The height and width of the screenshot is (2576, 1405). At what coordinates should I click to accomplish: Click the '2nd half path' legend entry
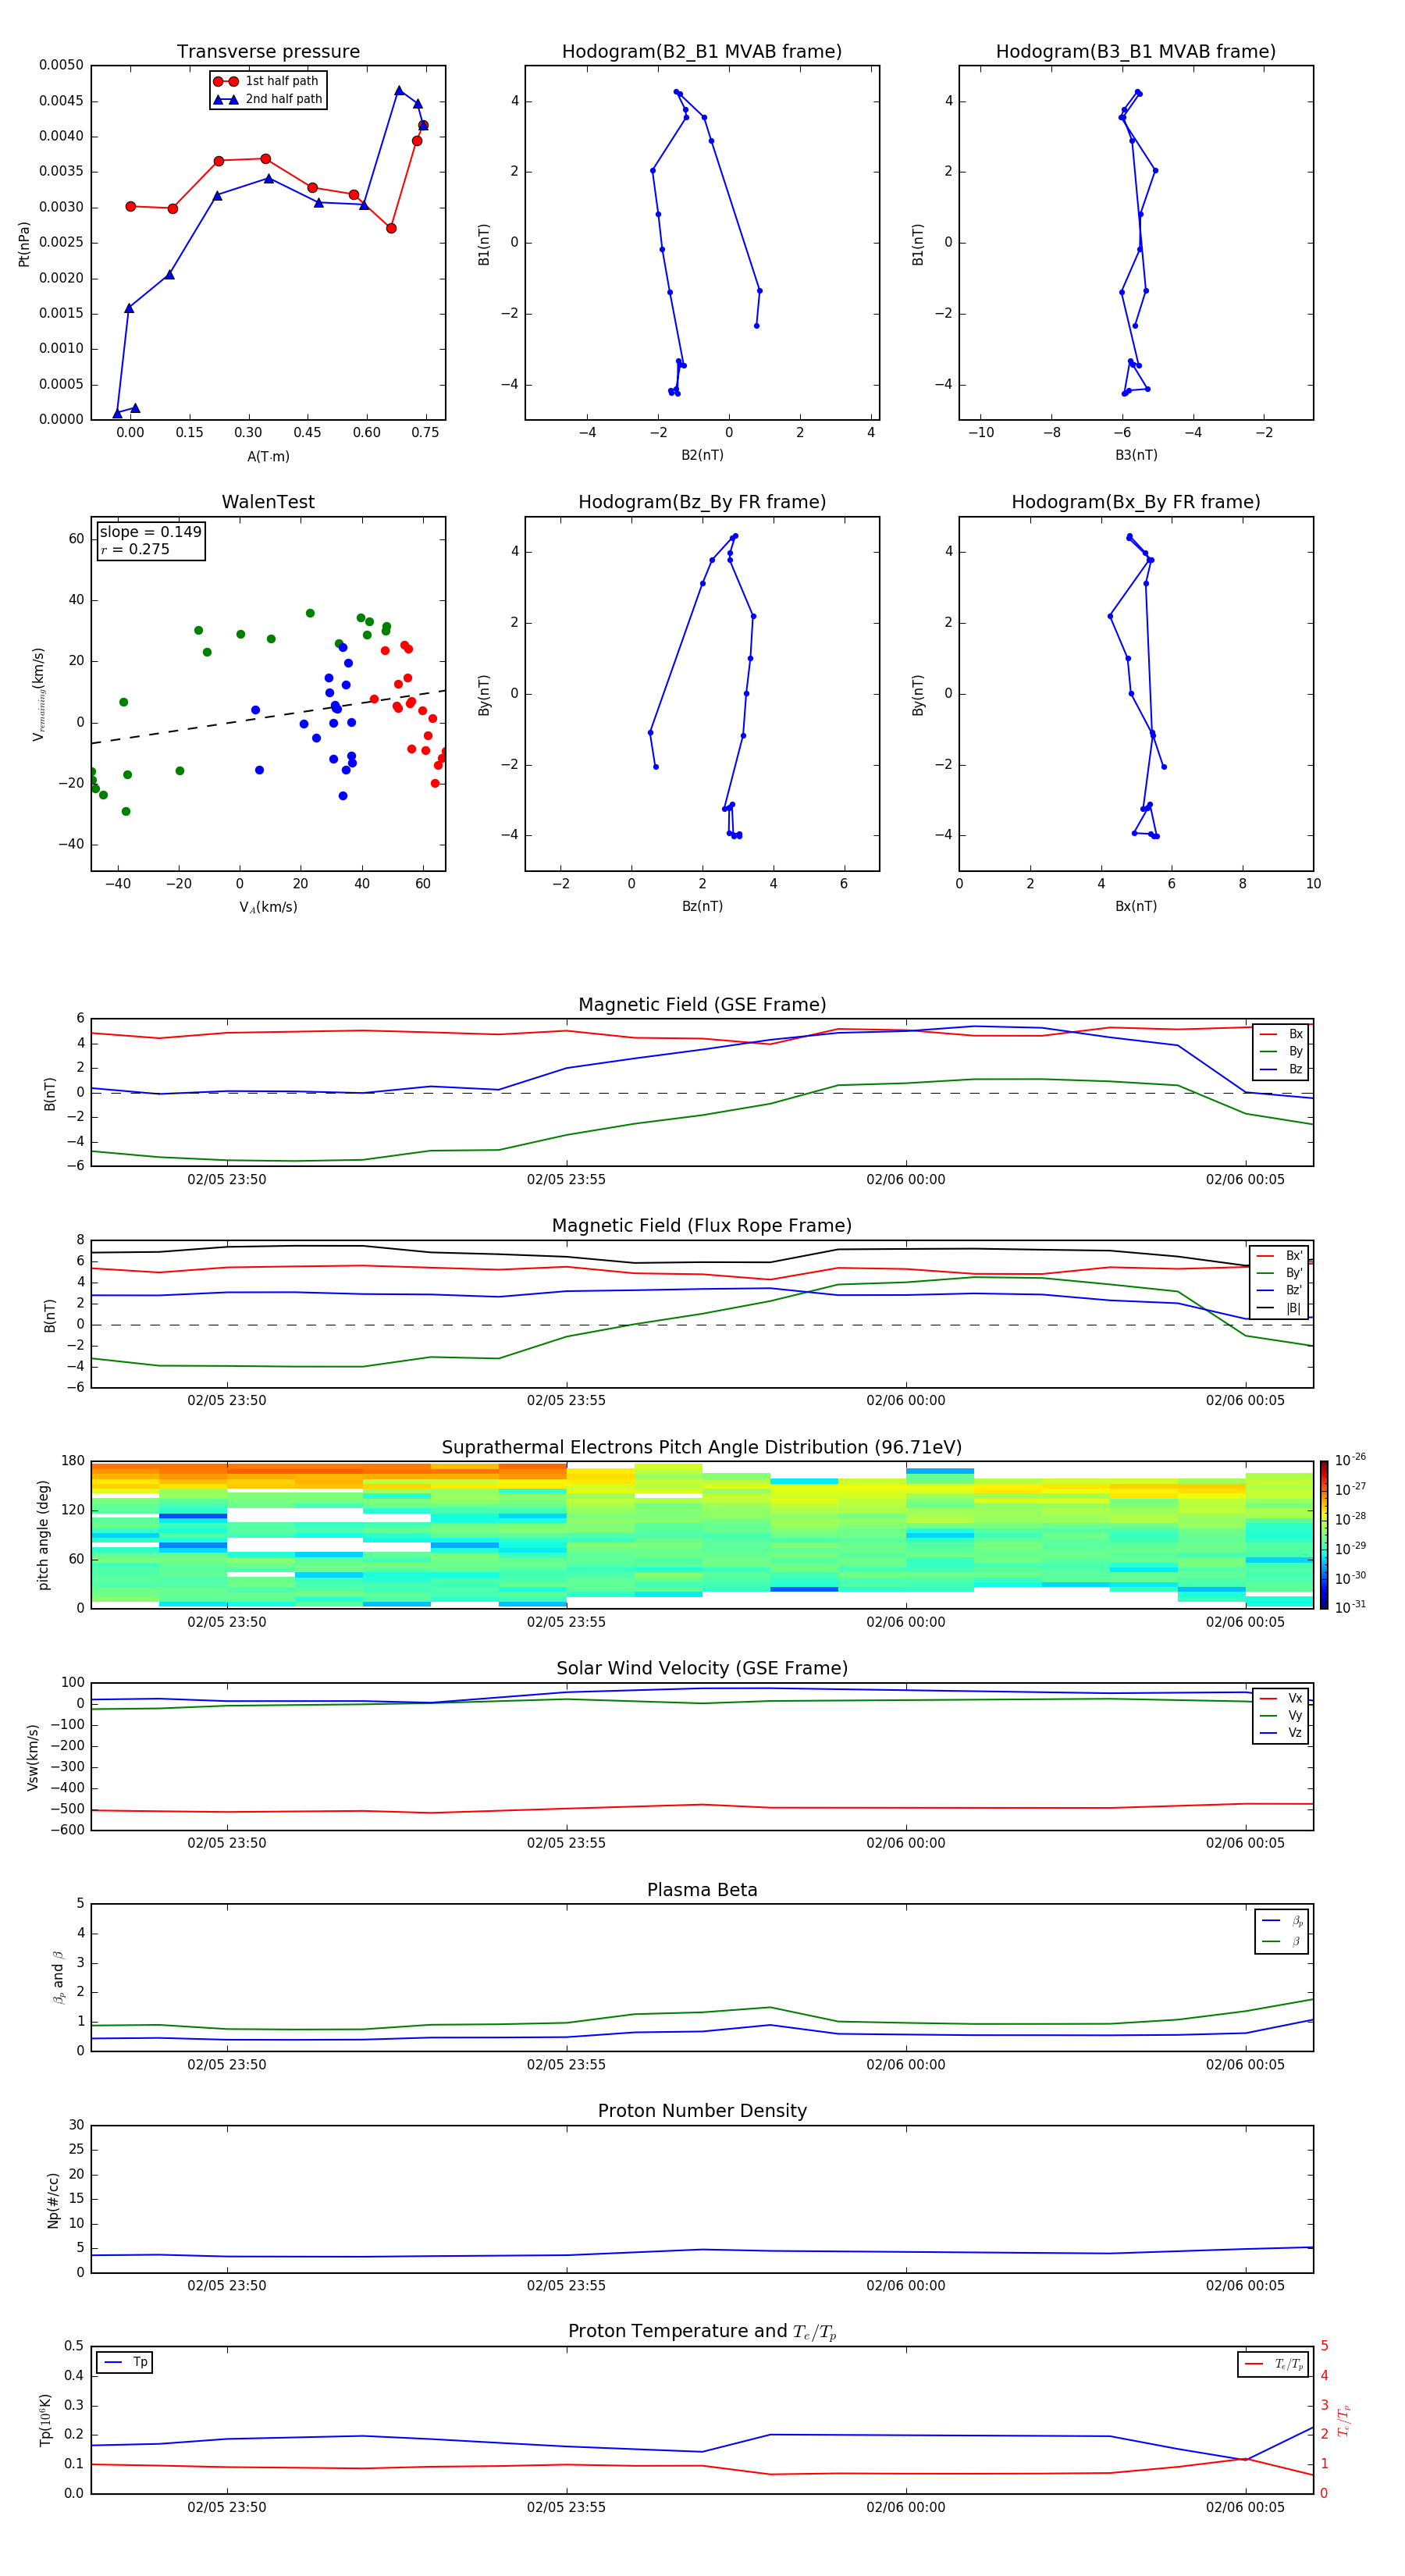pos(267,99)
